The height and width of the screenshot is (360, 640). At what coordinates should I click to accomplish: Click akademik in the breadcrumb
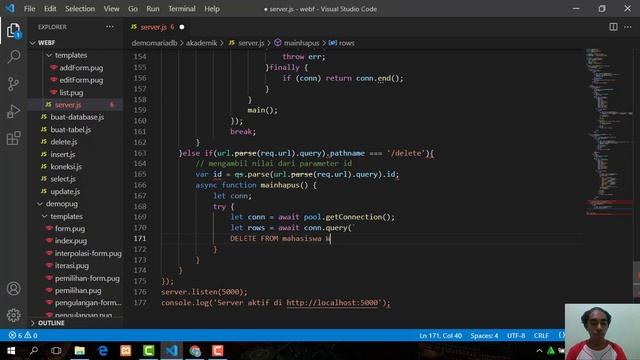click(202, 43)
